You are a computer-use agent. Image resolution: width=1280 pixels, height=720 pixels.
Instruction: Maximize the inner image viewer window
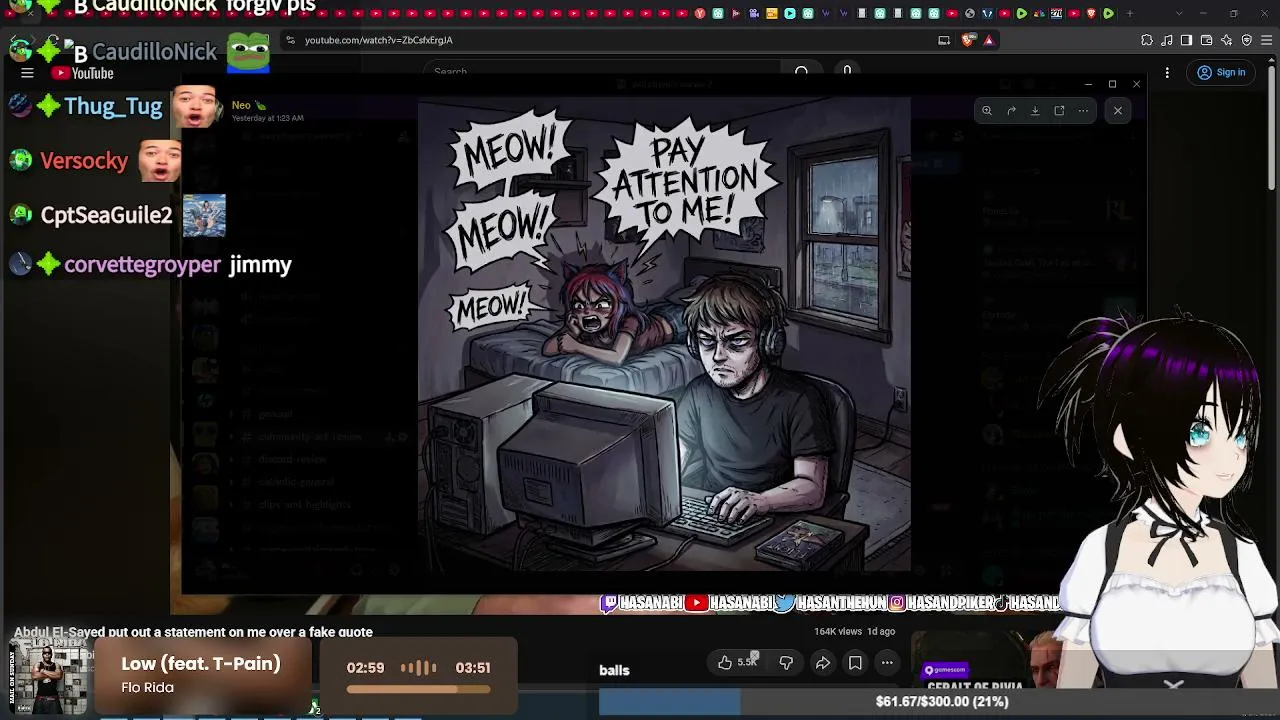[x=1112, y=84]
